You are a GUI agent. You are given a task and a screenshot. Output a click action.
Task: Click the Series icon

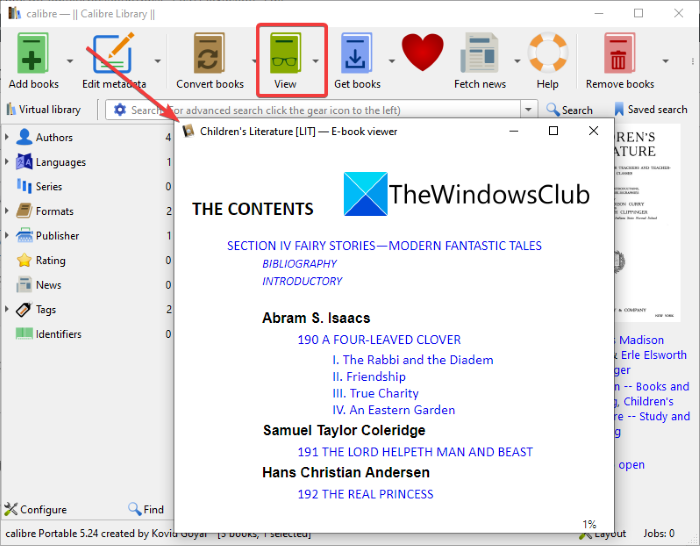click(x=24, y=186)
